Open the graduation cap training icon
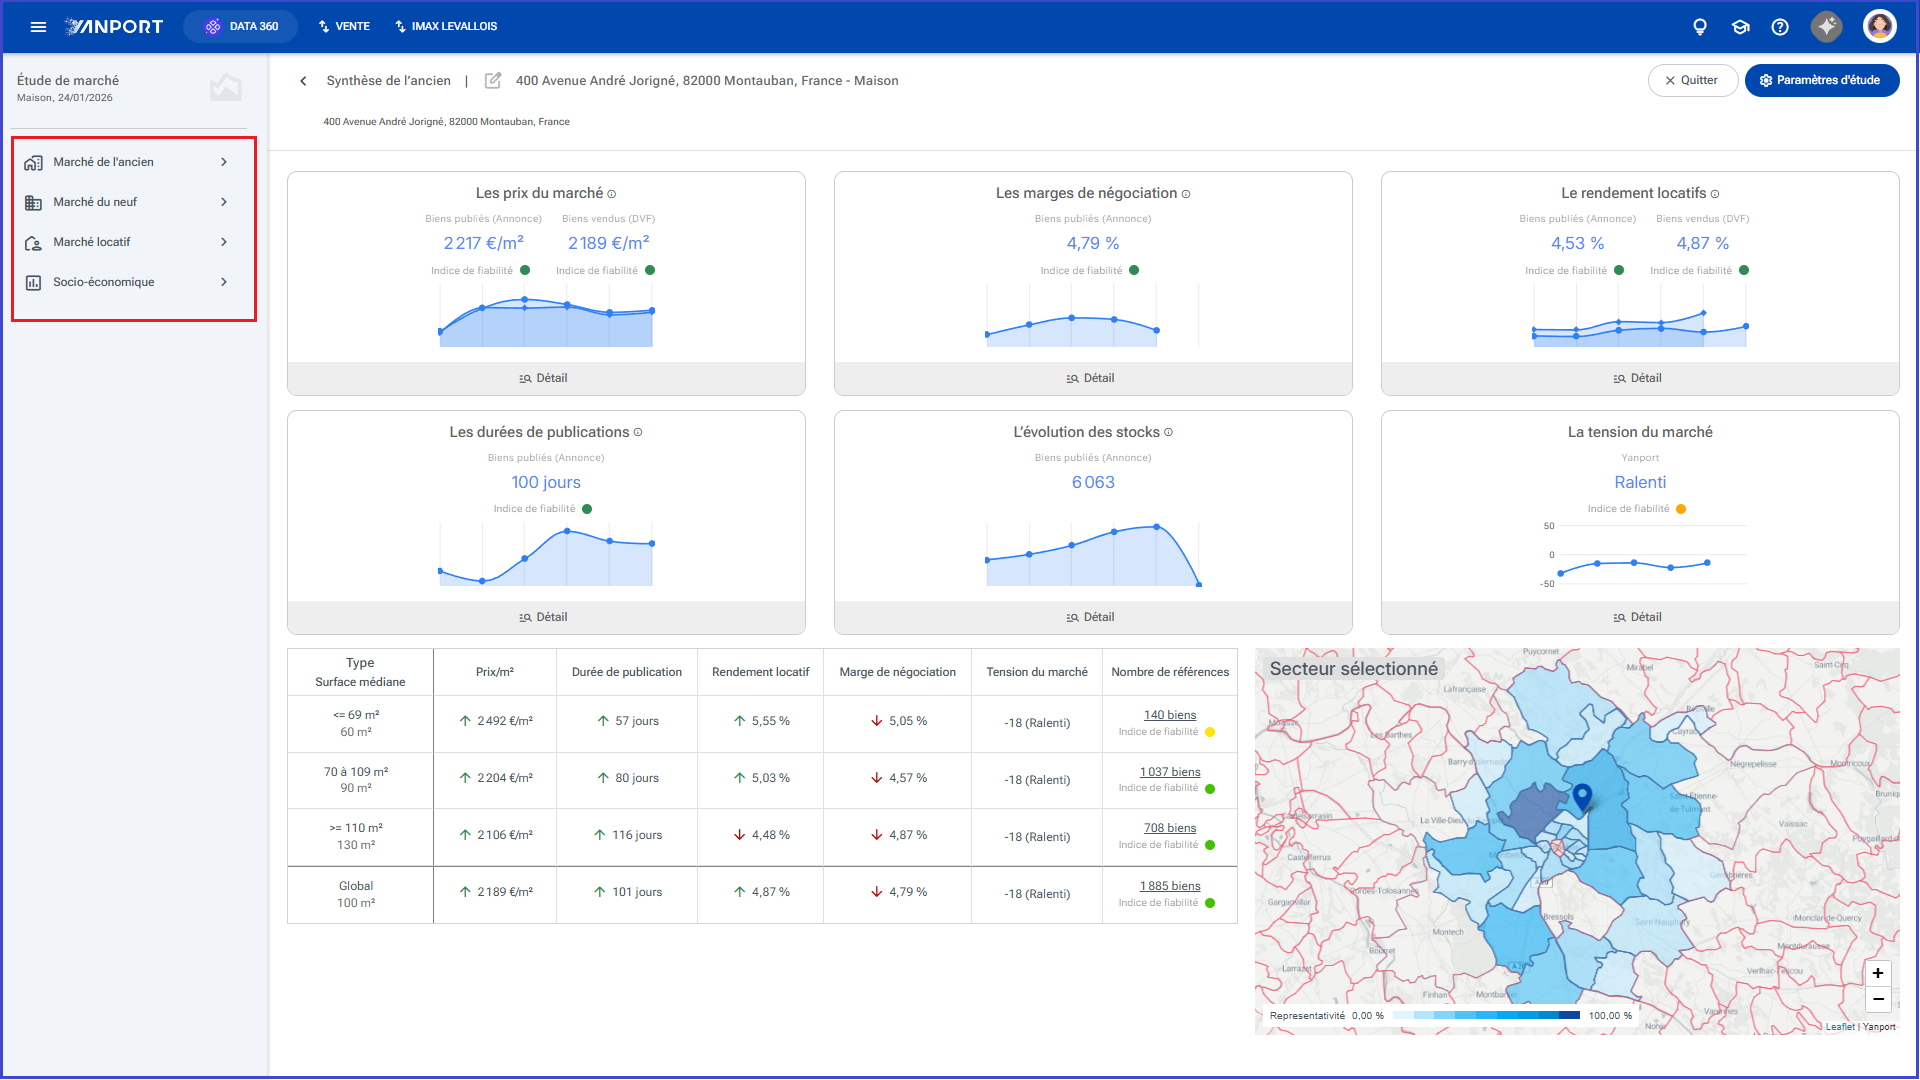 coord(1740,27)
